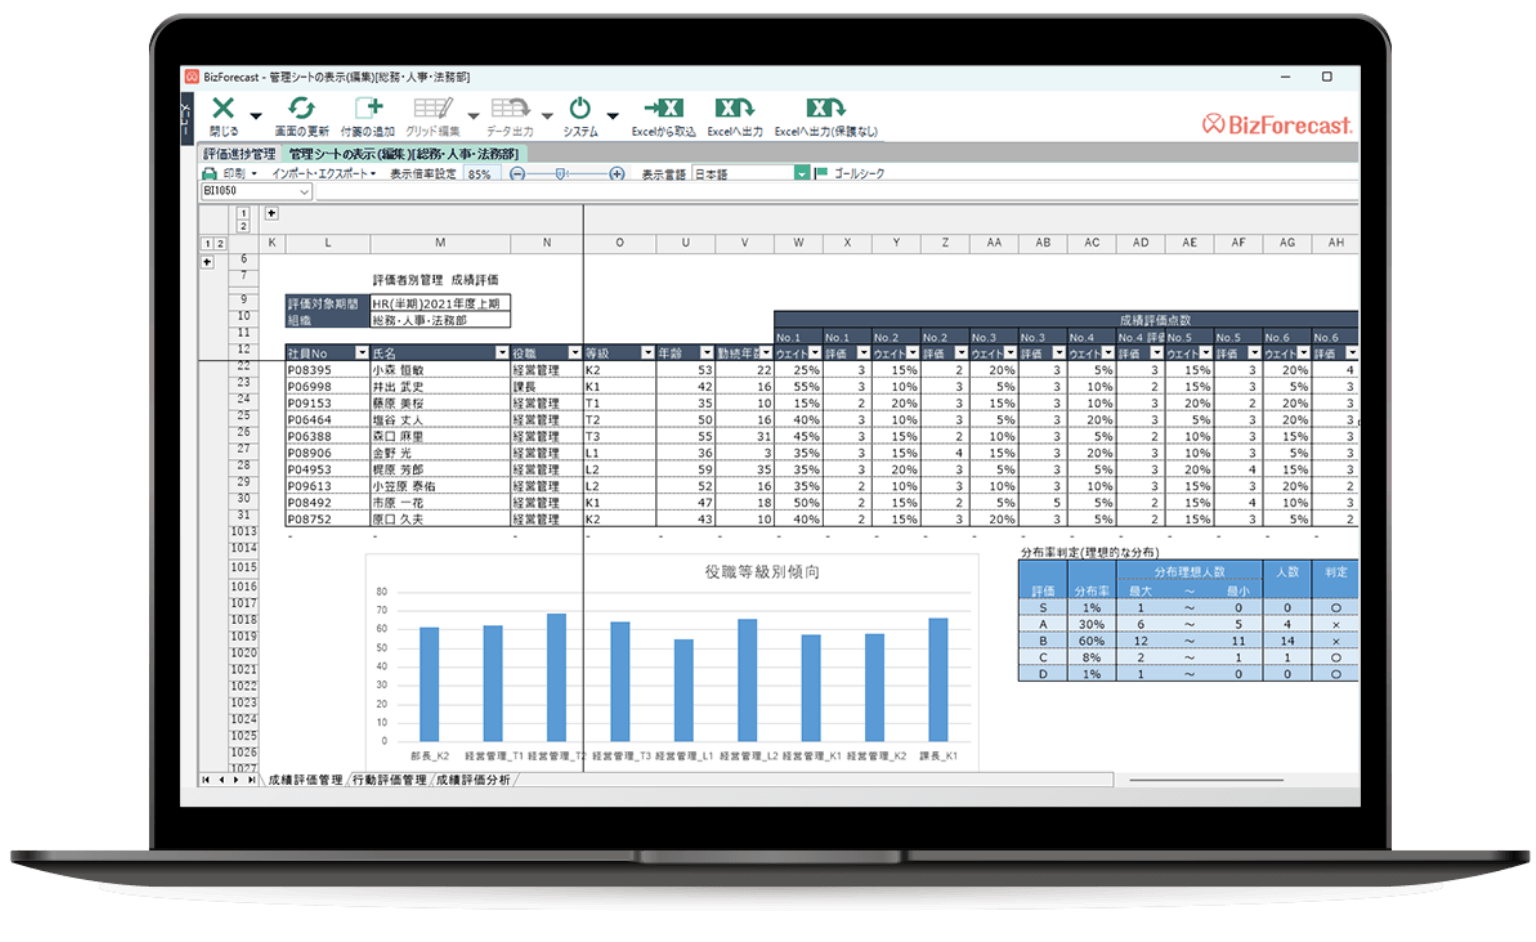
Task: Open the 氏名 column filter dropdown
Action: coord(501,352)
